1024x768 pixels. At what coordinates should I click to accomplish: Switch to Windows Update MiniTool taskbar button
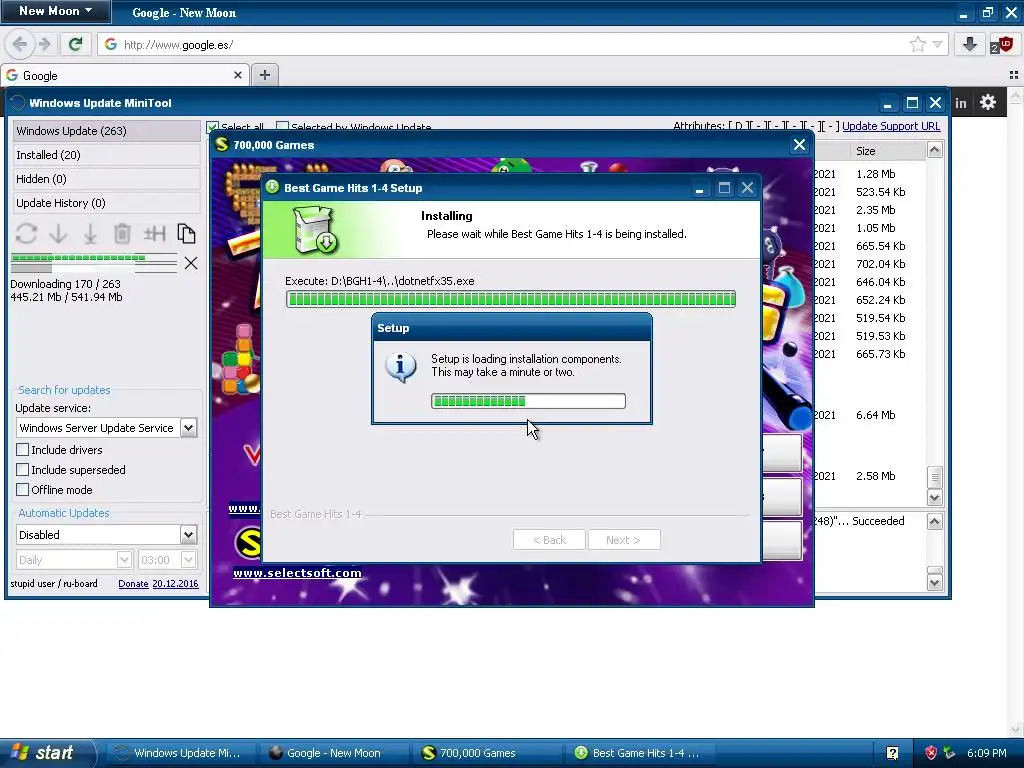(x=180, y=753)
